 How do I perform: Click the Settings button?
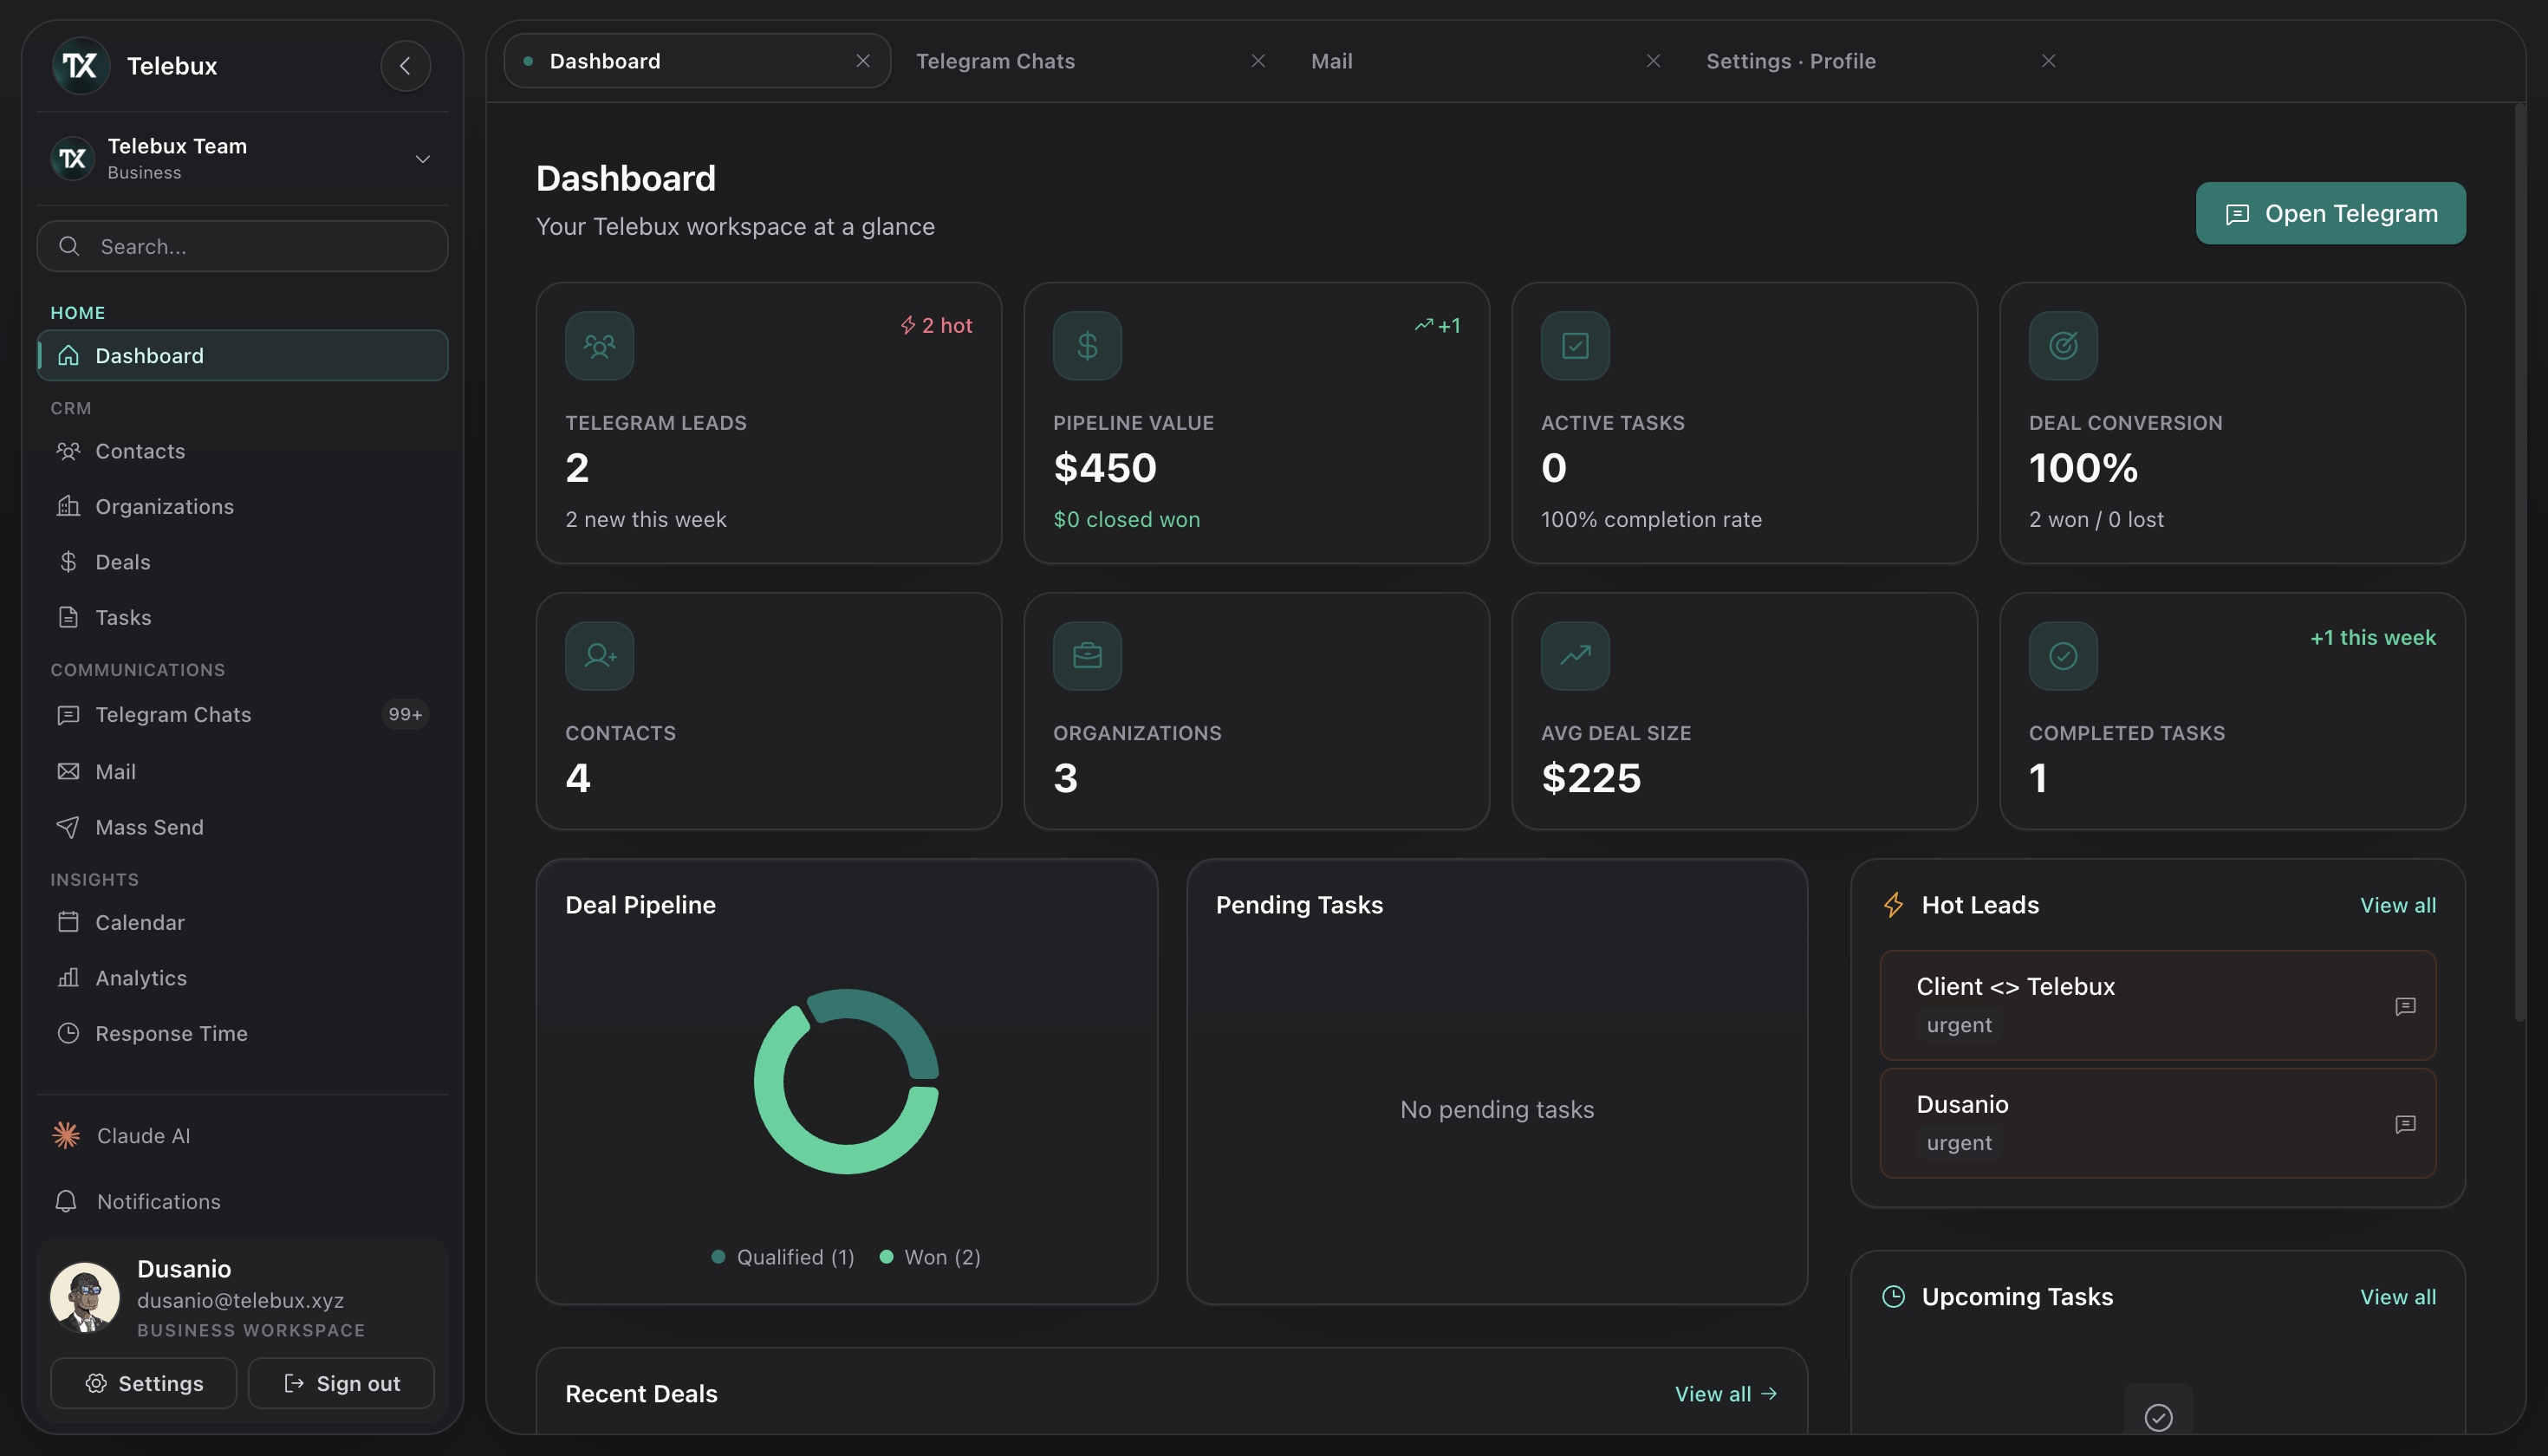[144, 1384]
